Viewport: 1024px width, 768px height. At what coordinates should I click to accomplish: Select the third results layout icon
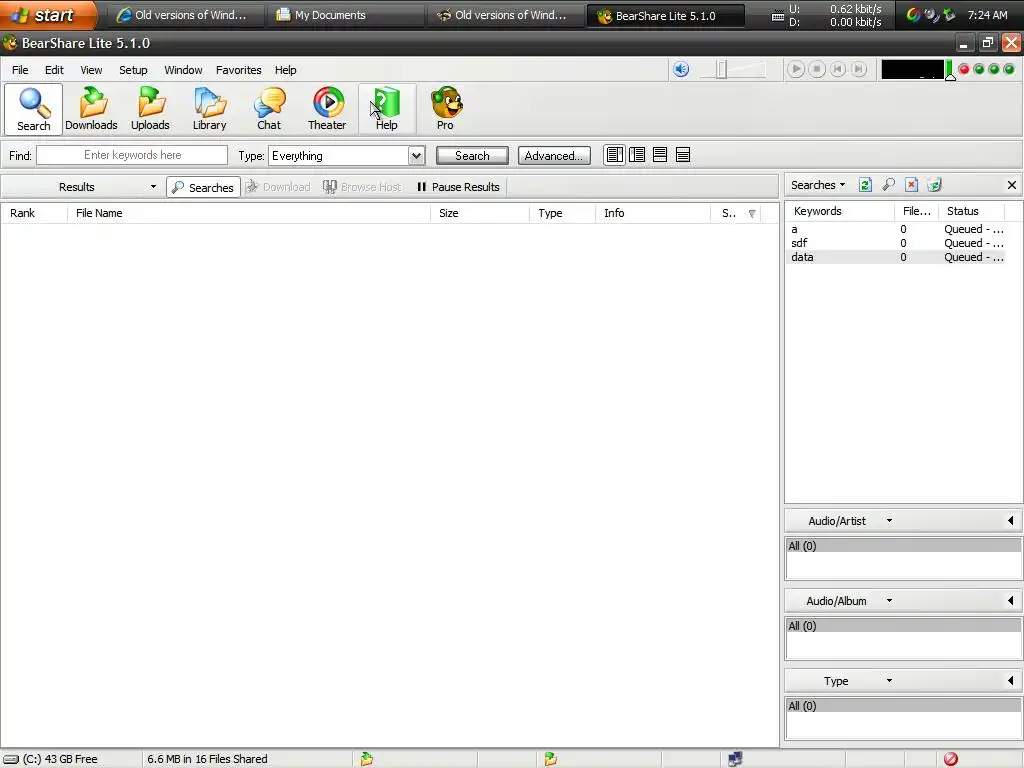(x=660, y=155)
